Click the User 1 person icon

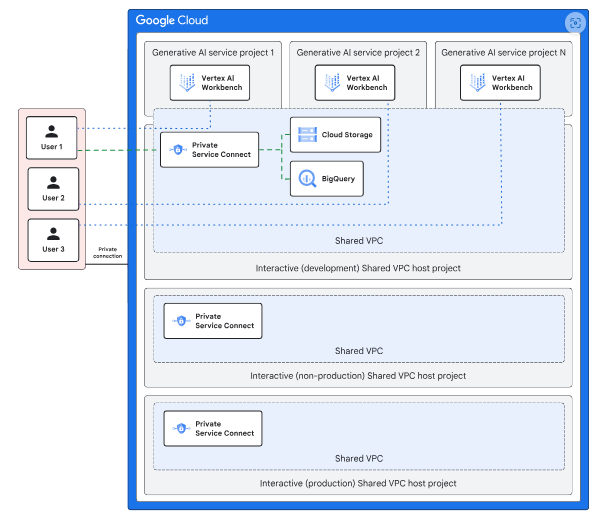point(52,130)
